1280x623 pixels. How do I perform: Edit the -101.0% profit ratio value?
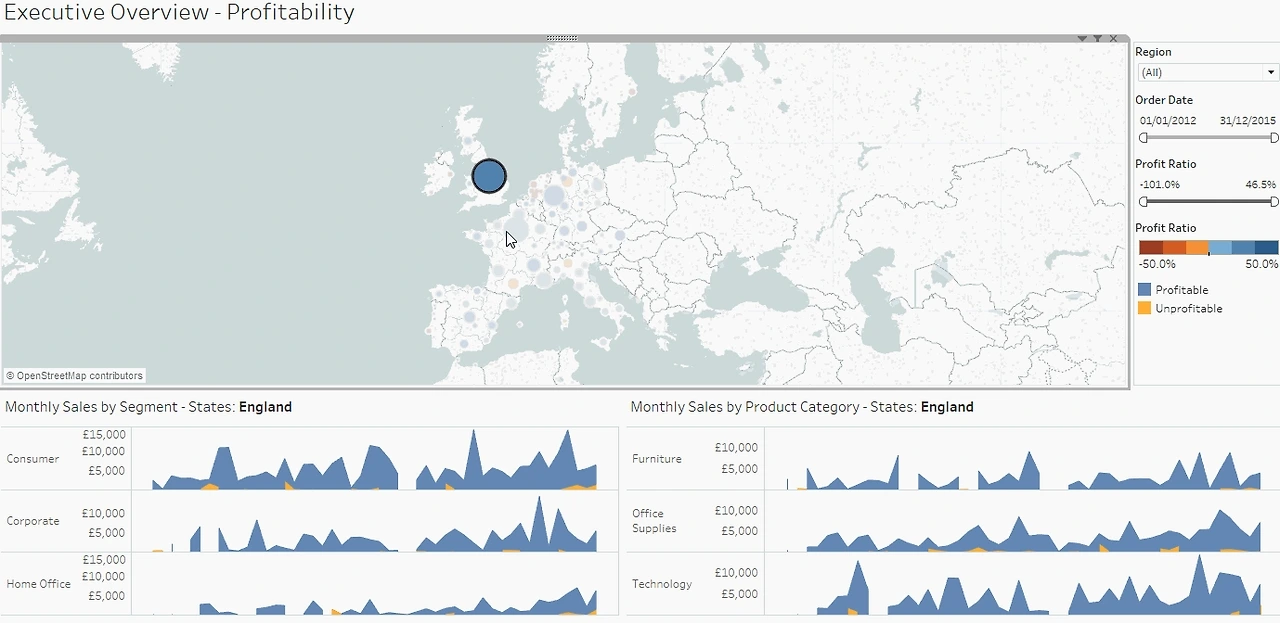pos(1160,184)
